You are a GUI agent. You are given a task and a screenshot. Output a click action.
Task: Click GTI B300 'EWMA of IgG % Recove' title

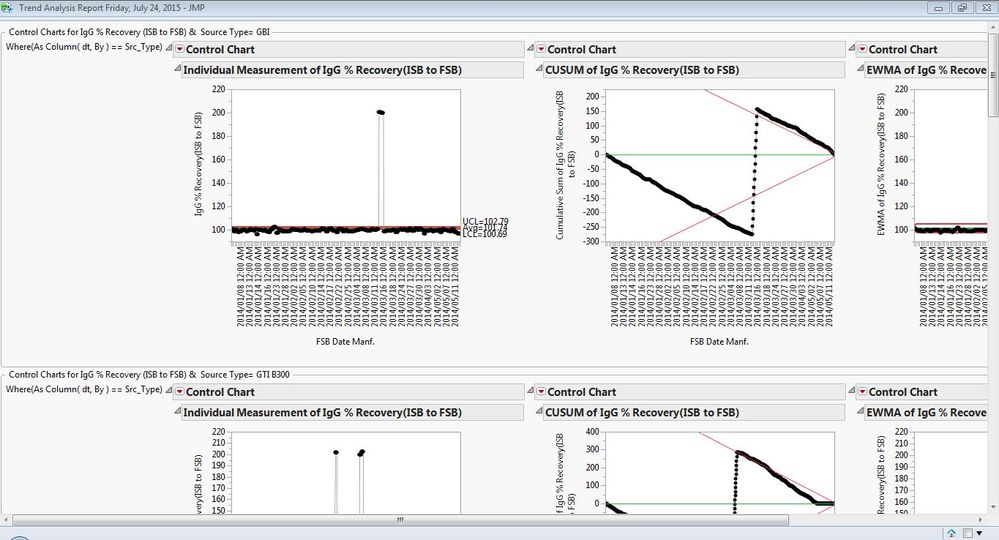926,413
